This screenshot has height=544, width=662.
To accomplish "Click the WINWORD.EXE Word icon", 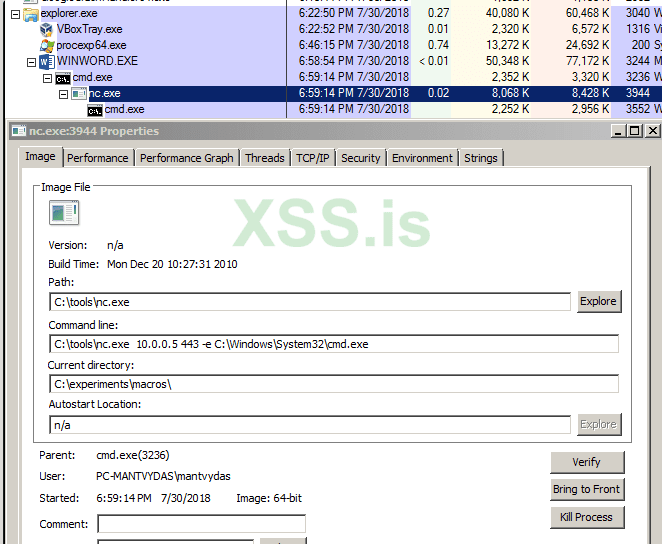I will pyautogui.click(x=47, y=62).
